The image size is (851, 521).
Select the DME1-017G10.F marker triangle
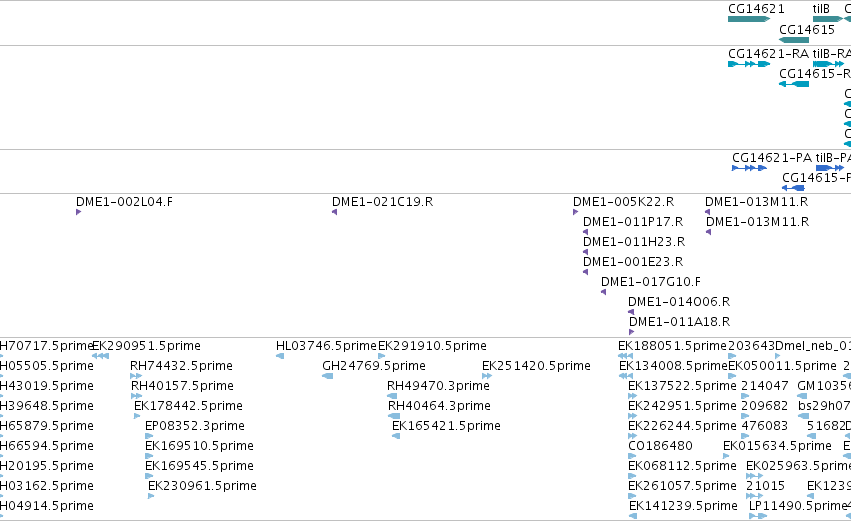(604, 292)
